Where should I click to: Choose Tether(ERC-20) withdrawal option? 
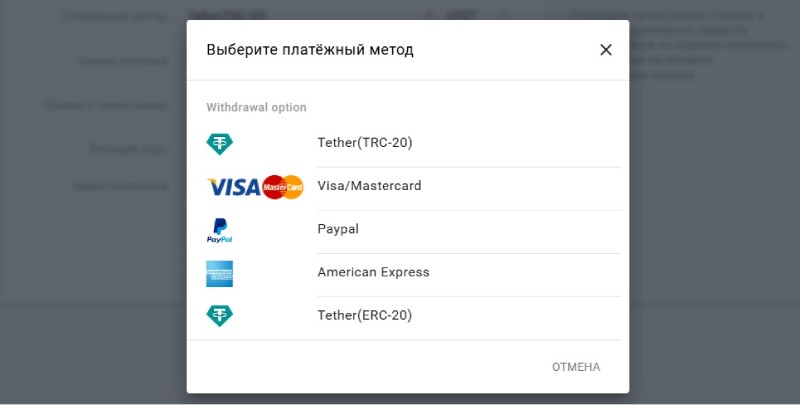[365, 316]
